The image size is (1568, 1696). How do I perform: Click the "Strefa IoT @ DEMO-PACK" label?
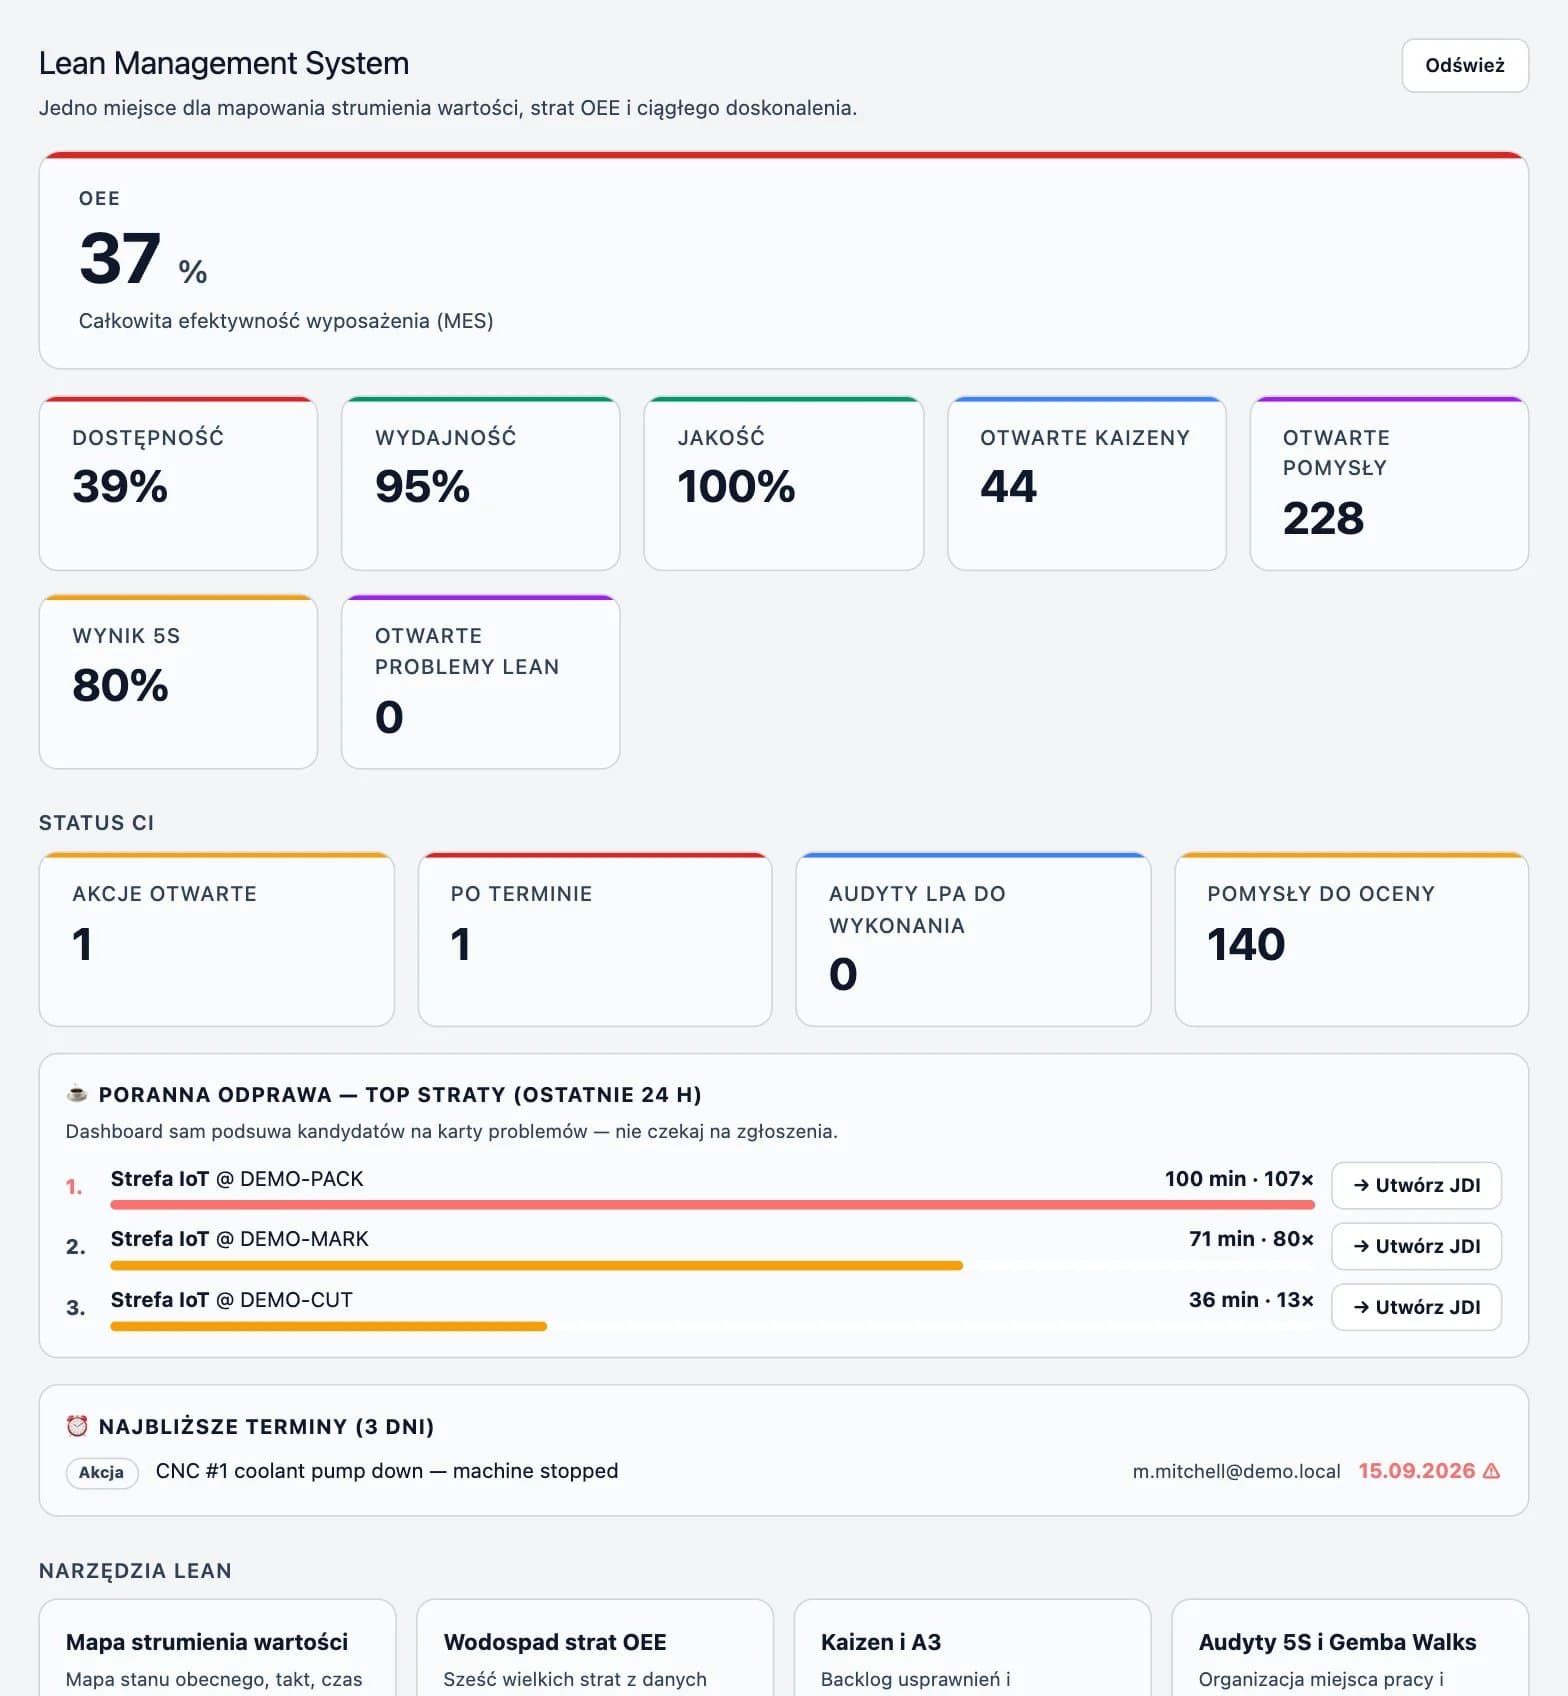[237, 1179]
